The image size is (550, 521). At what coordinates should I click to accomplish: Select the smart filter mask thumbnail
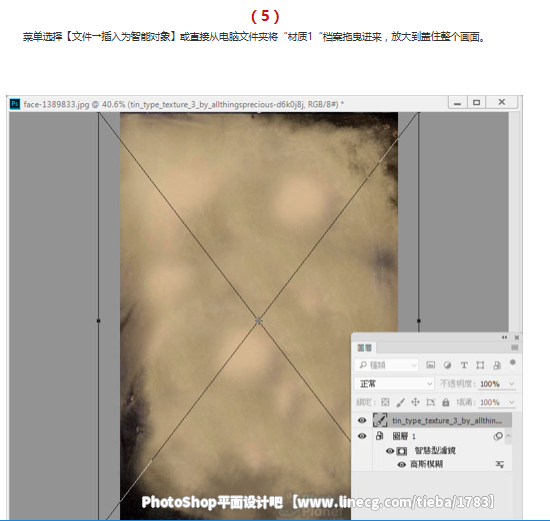402,451
